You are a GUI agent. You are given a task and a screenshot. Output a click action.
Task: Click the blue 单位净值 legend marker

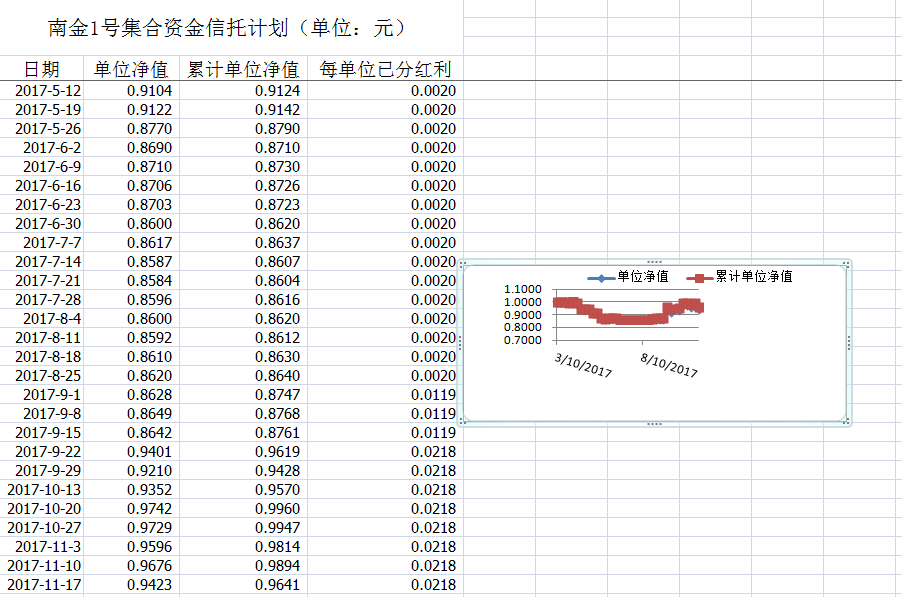(600, 277)
